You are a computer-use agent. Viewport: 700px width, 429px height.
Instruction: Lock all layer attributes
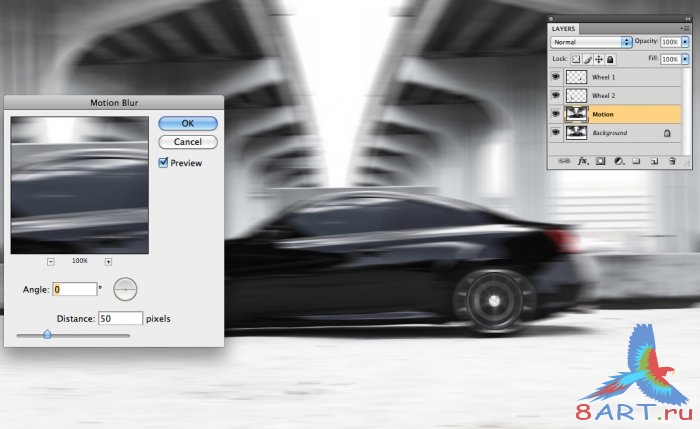(x=610, y=59)
